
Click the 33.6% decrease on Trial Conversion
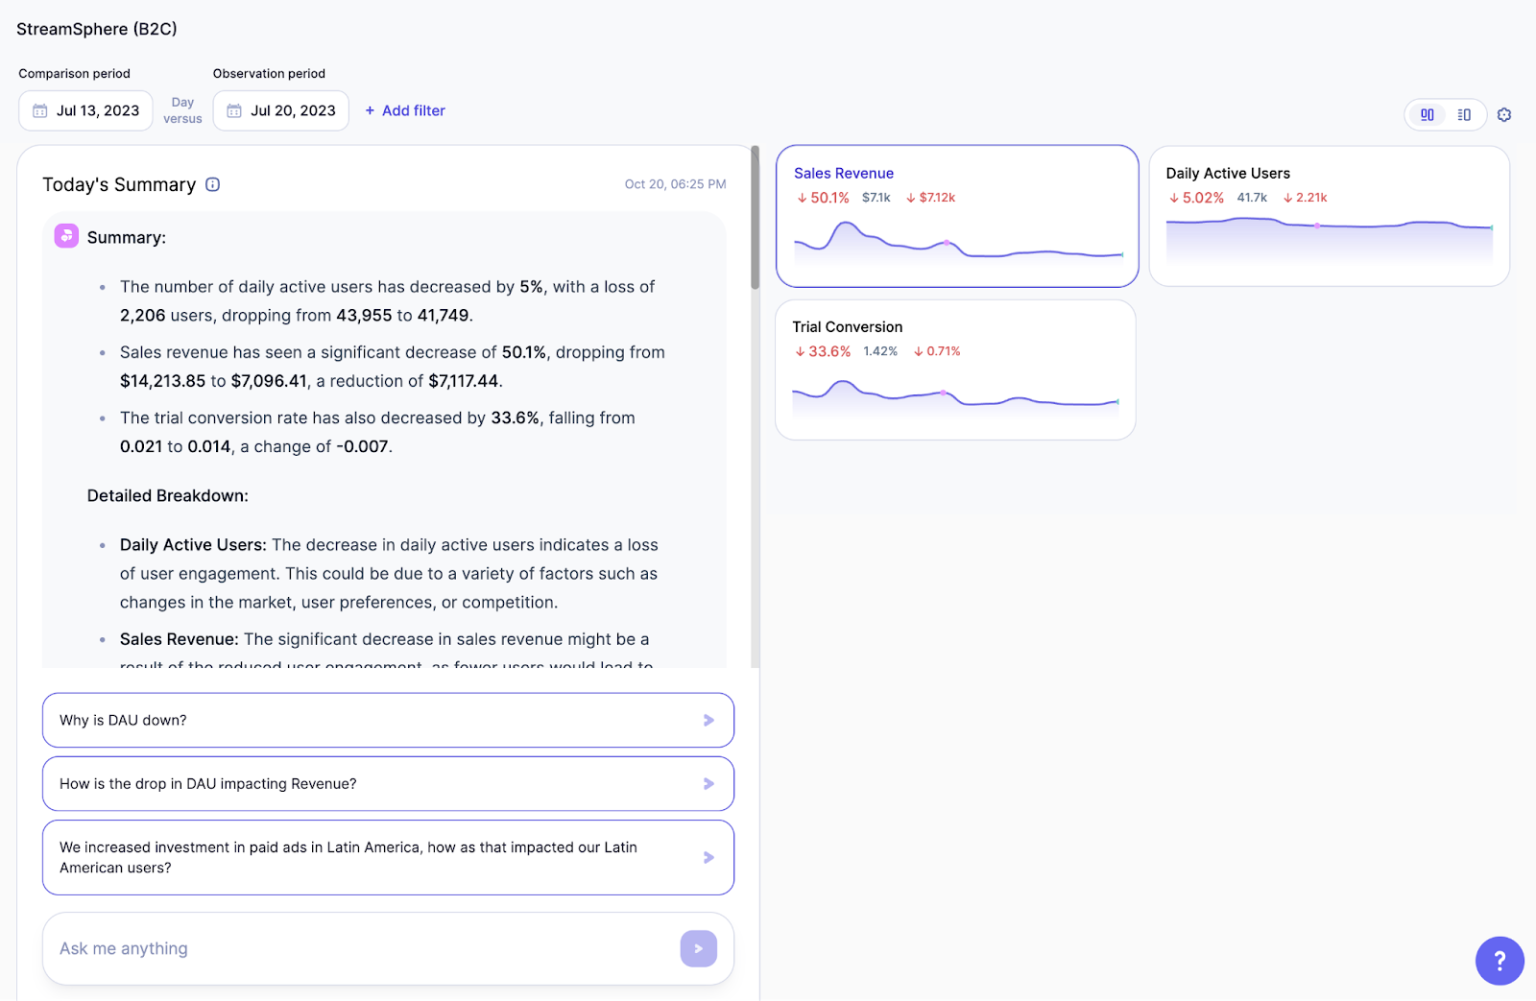[x=823, y=352]
